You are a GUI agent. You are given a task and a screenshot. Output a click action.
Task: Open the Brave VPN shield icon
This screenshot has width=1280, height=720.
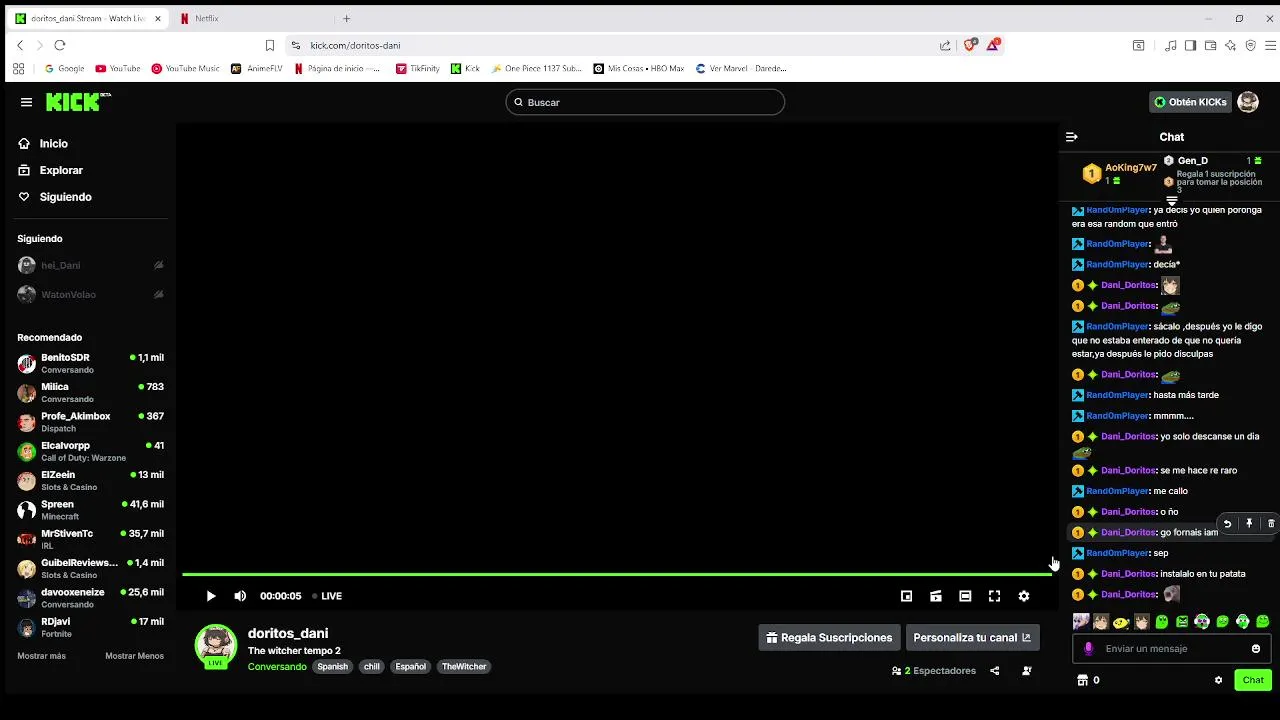[1250, 45]
